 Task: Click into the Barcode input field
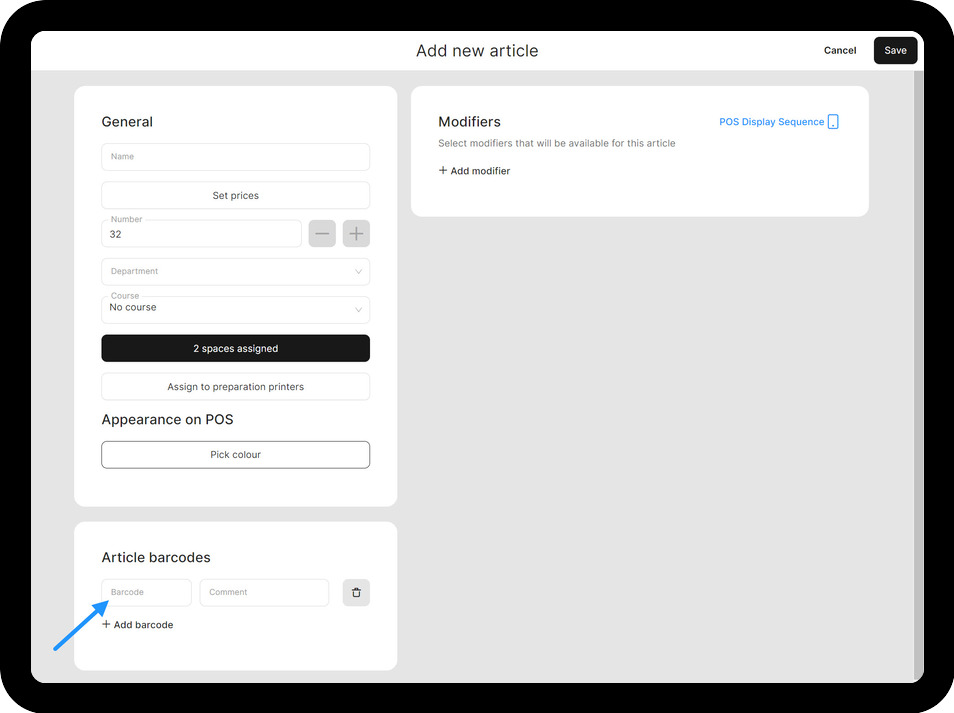[146, 592]
